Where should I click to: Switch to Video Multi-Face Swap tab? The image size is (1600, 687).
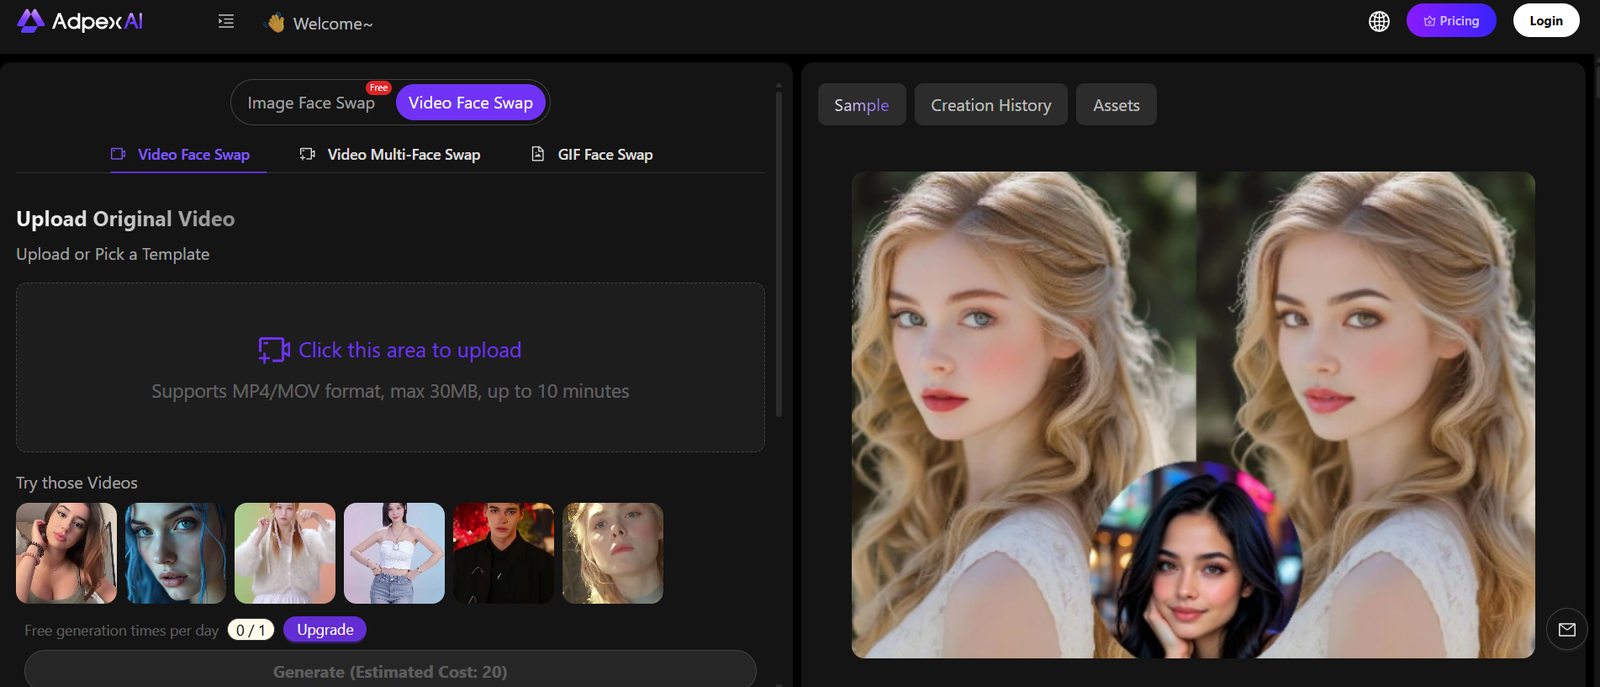[x=391, y=155]
